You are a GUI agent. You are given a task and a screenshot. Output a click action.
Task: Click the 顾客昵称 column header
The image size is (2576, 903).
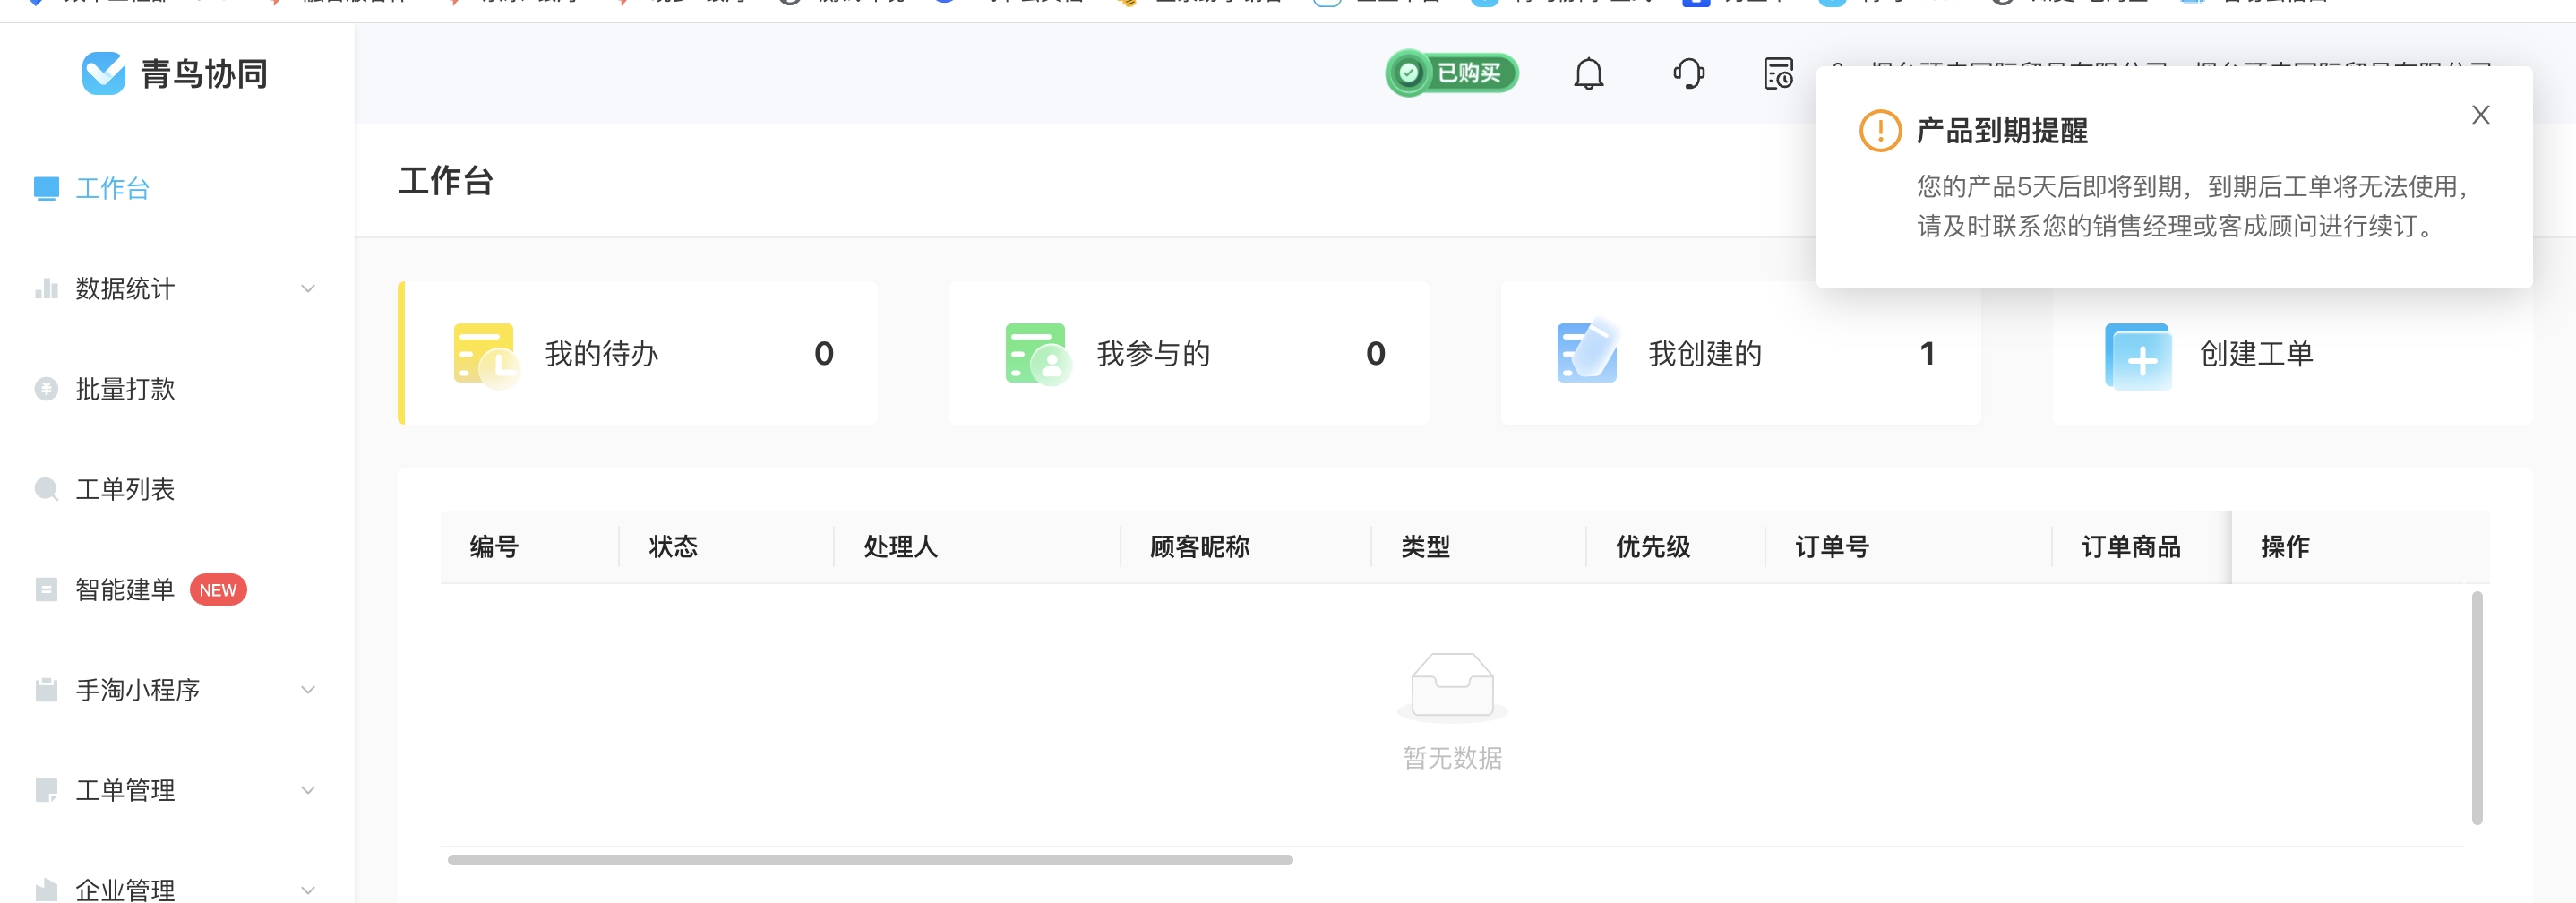1199,547
